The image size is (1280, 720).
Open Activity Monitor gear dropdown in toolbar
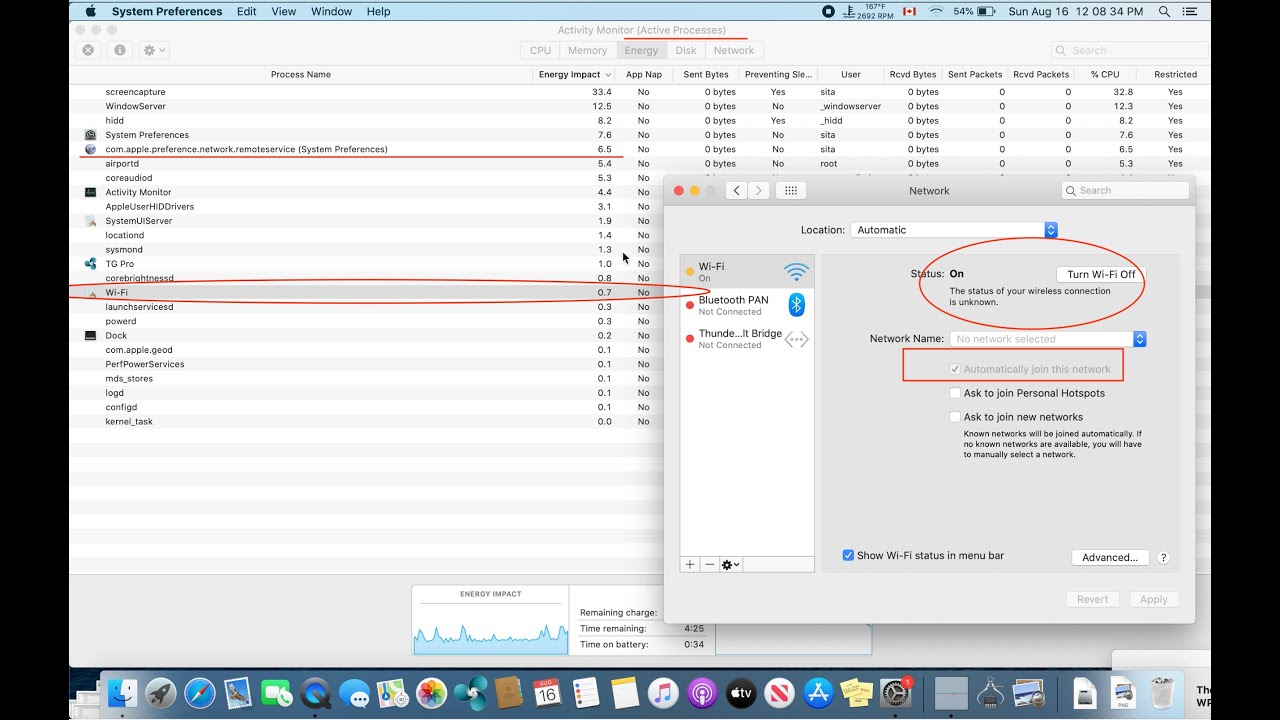(154, 50)
